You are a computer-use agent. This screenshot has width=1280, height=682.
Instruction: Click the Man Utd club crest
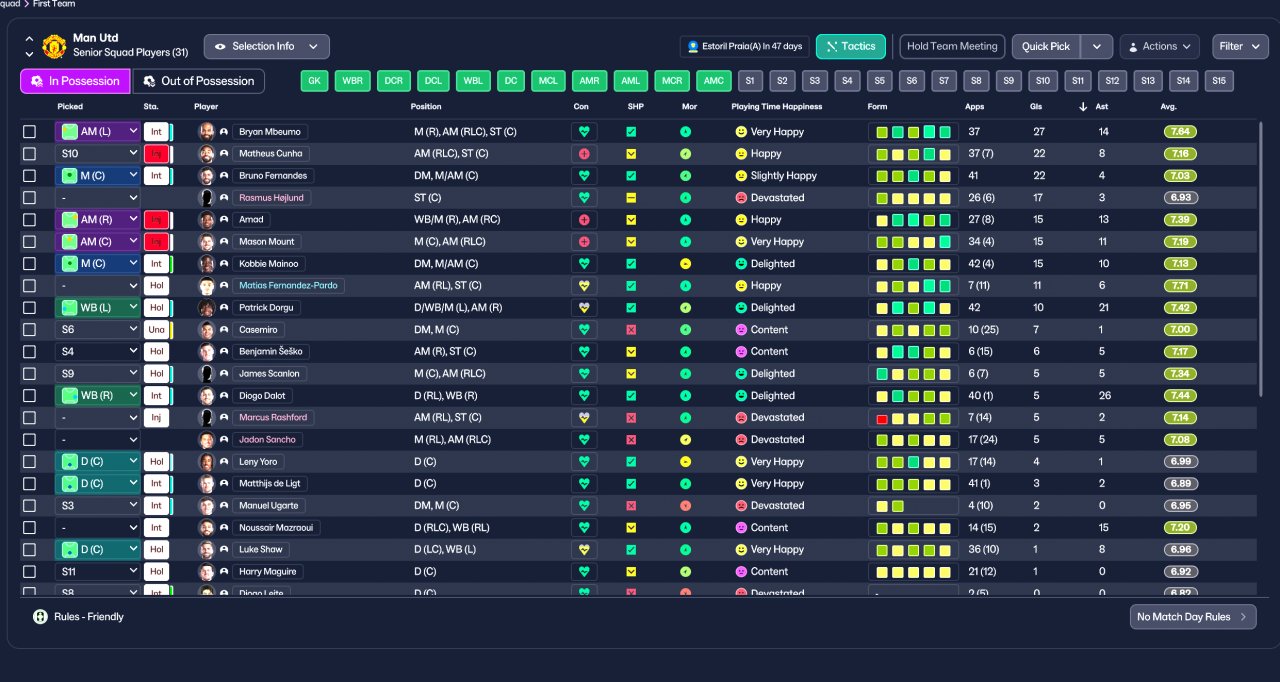click(54, 46)
